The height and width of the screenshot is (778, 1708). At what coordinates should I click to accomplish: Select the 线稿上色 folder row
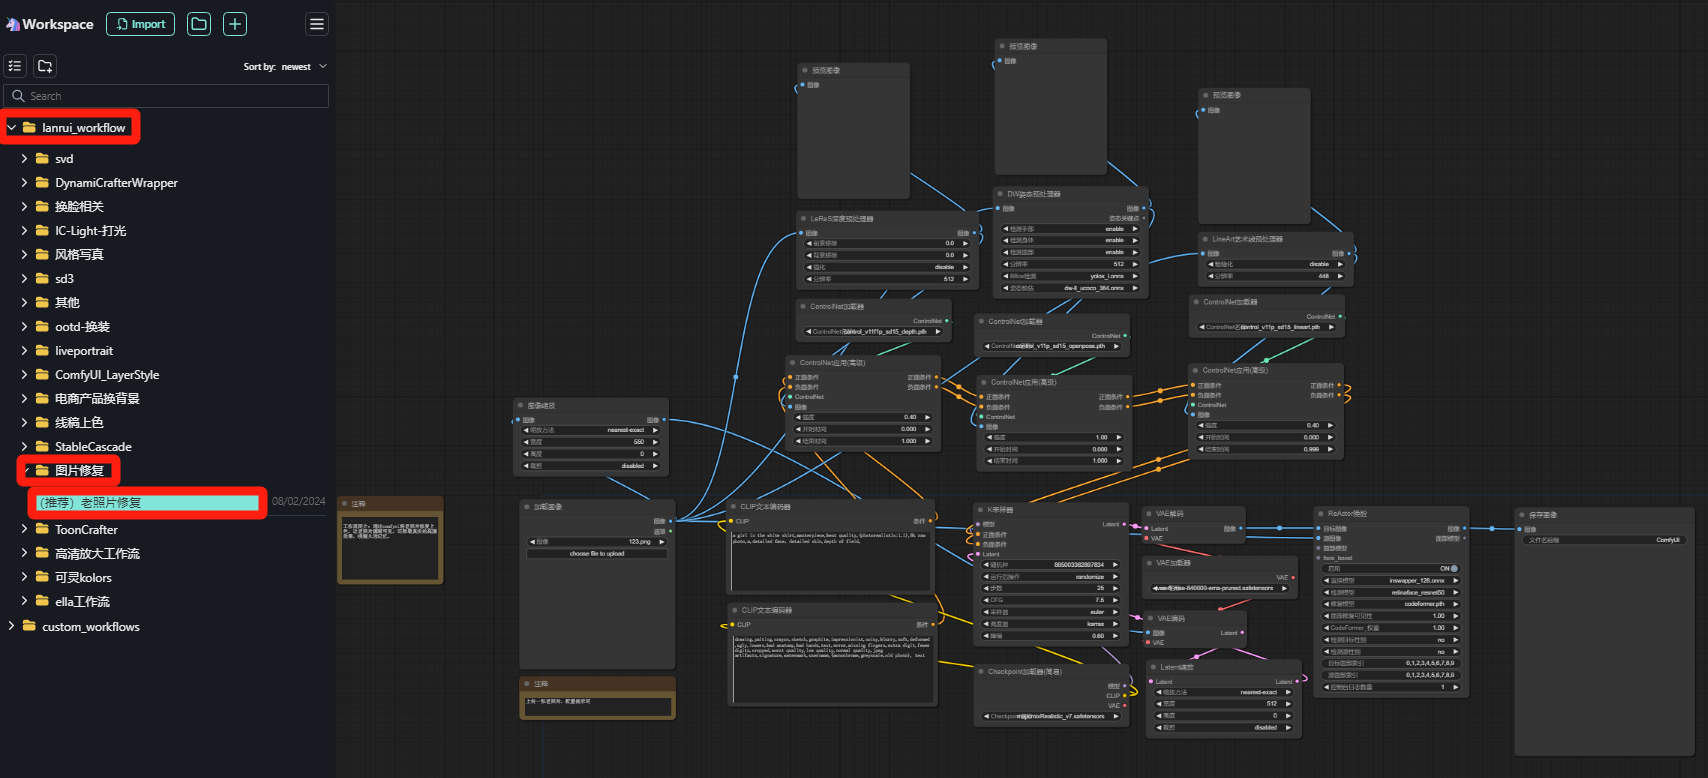tap(166, 422)
